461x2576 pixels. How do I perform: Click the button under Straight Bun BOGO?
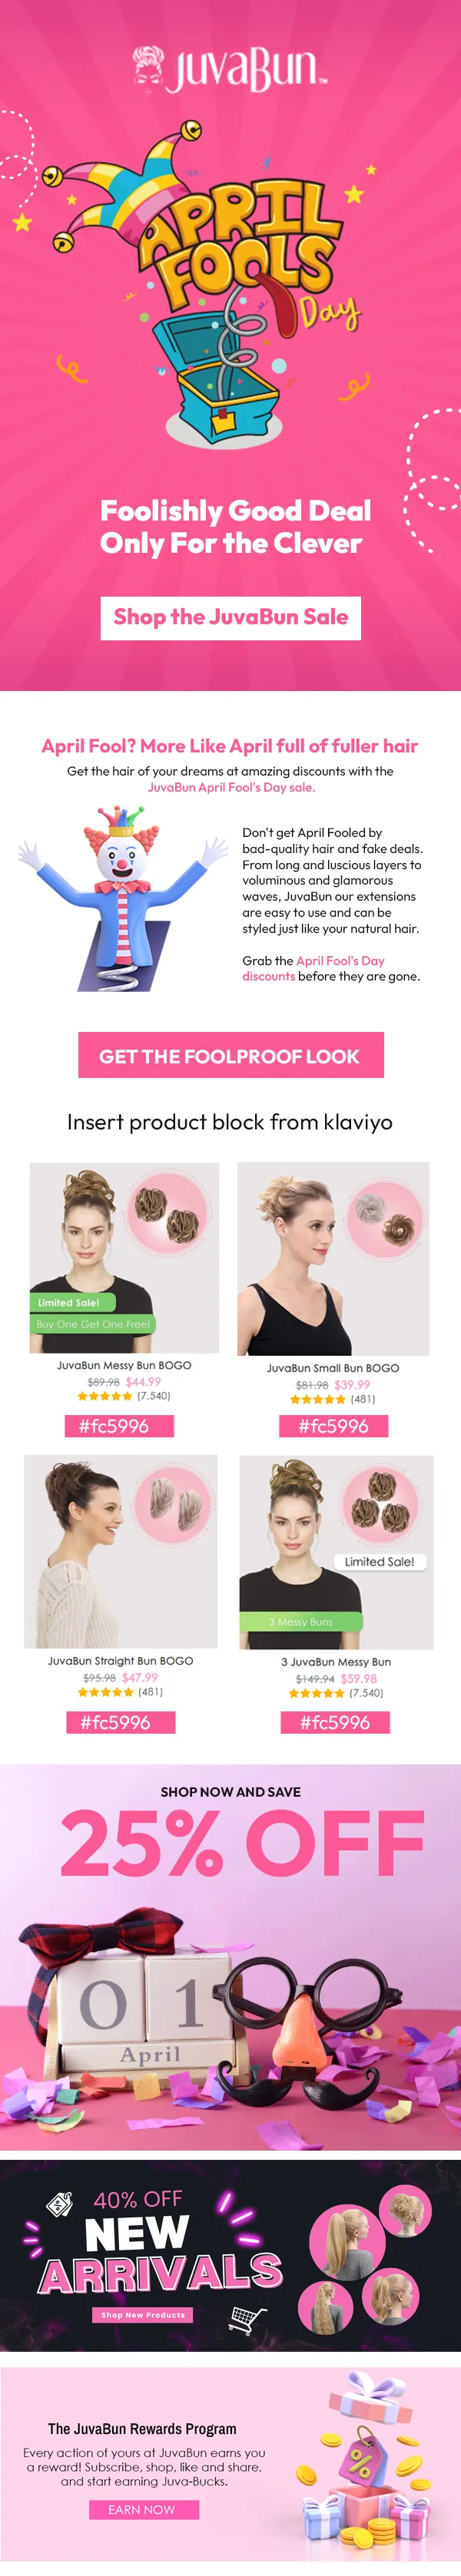(x=115, y=1722)
